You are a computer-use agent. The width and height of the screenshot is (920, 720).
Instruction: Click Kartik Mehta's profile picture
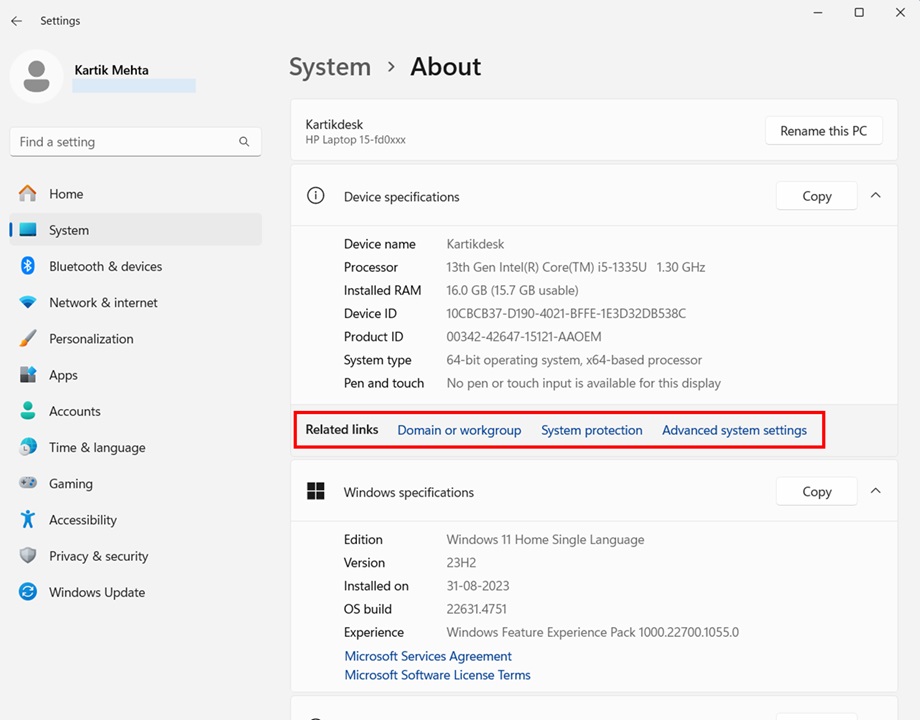[37, 76]
